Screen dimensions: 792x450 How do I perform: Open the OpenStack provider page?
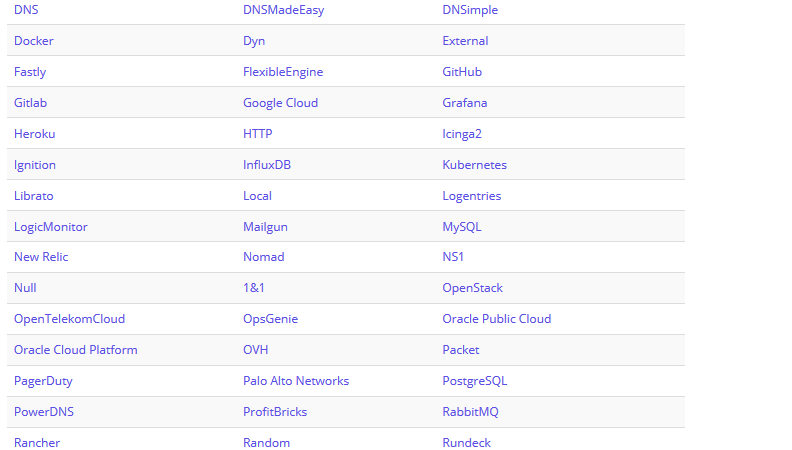(472, 288)
